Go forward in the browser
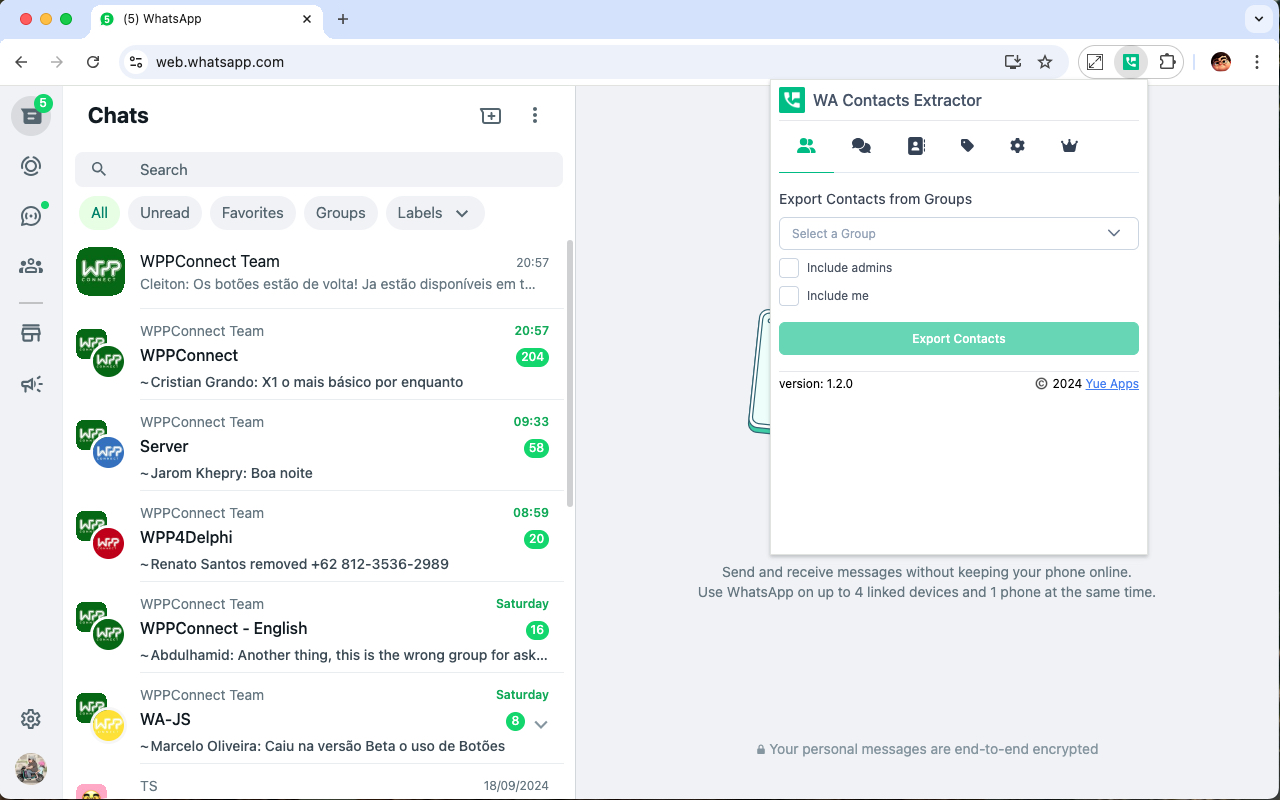Screen dimensions: 1280x800 click(57, 62)
